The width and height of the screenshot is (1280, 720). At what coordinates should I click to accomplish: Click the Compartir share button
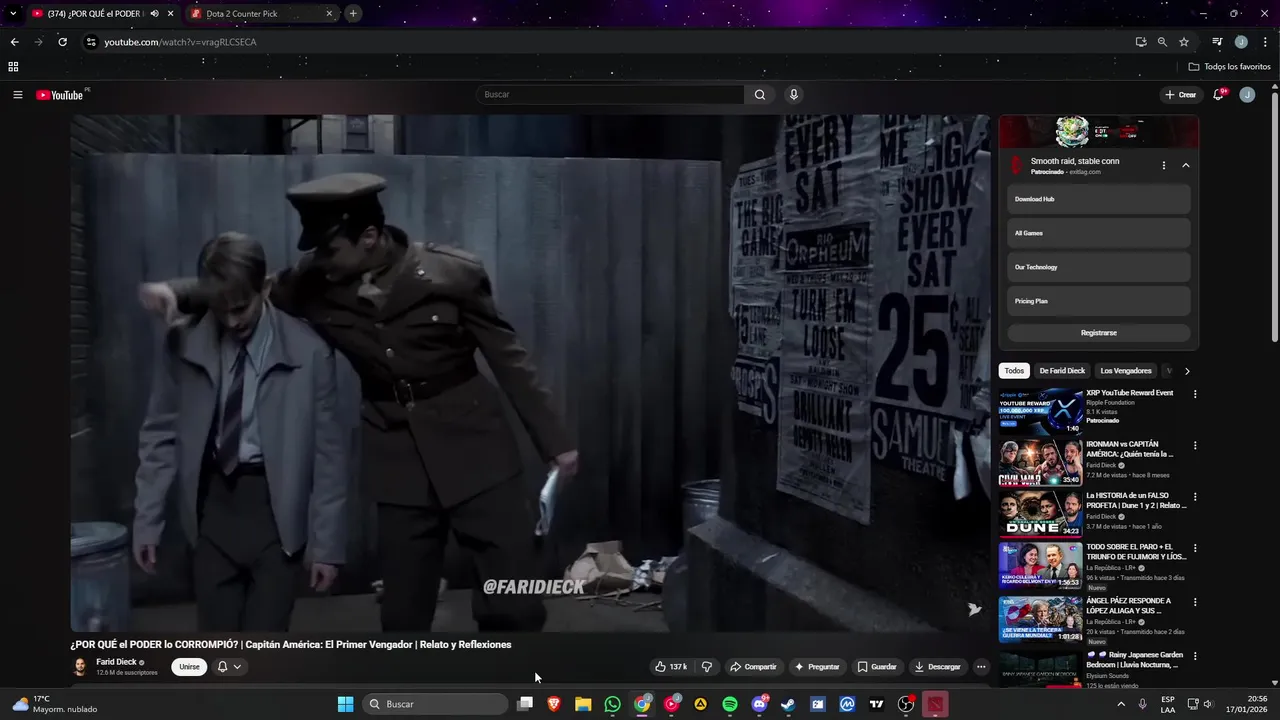(x=753, y=667)
